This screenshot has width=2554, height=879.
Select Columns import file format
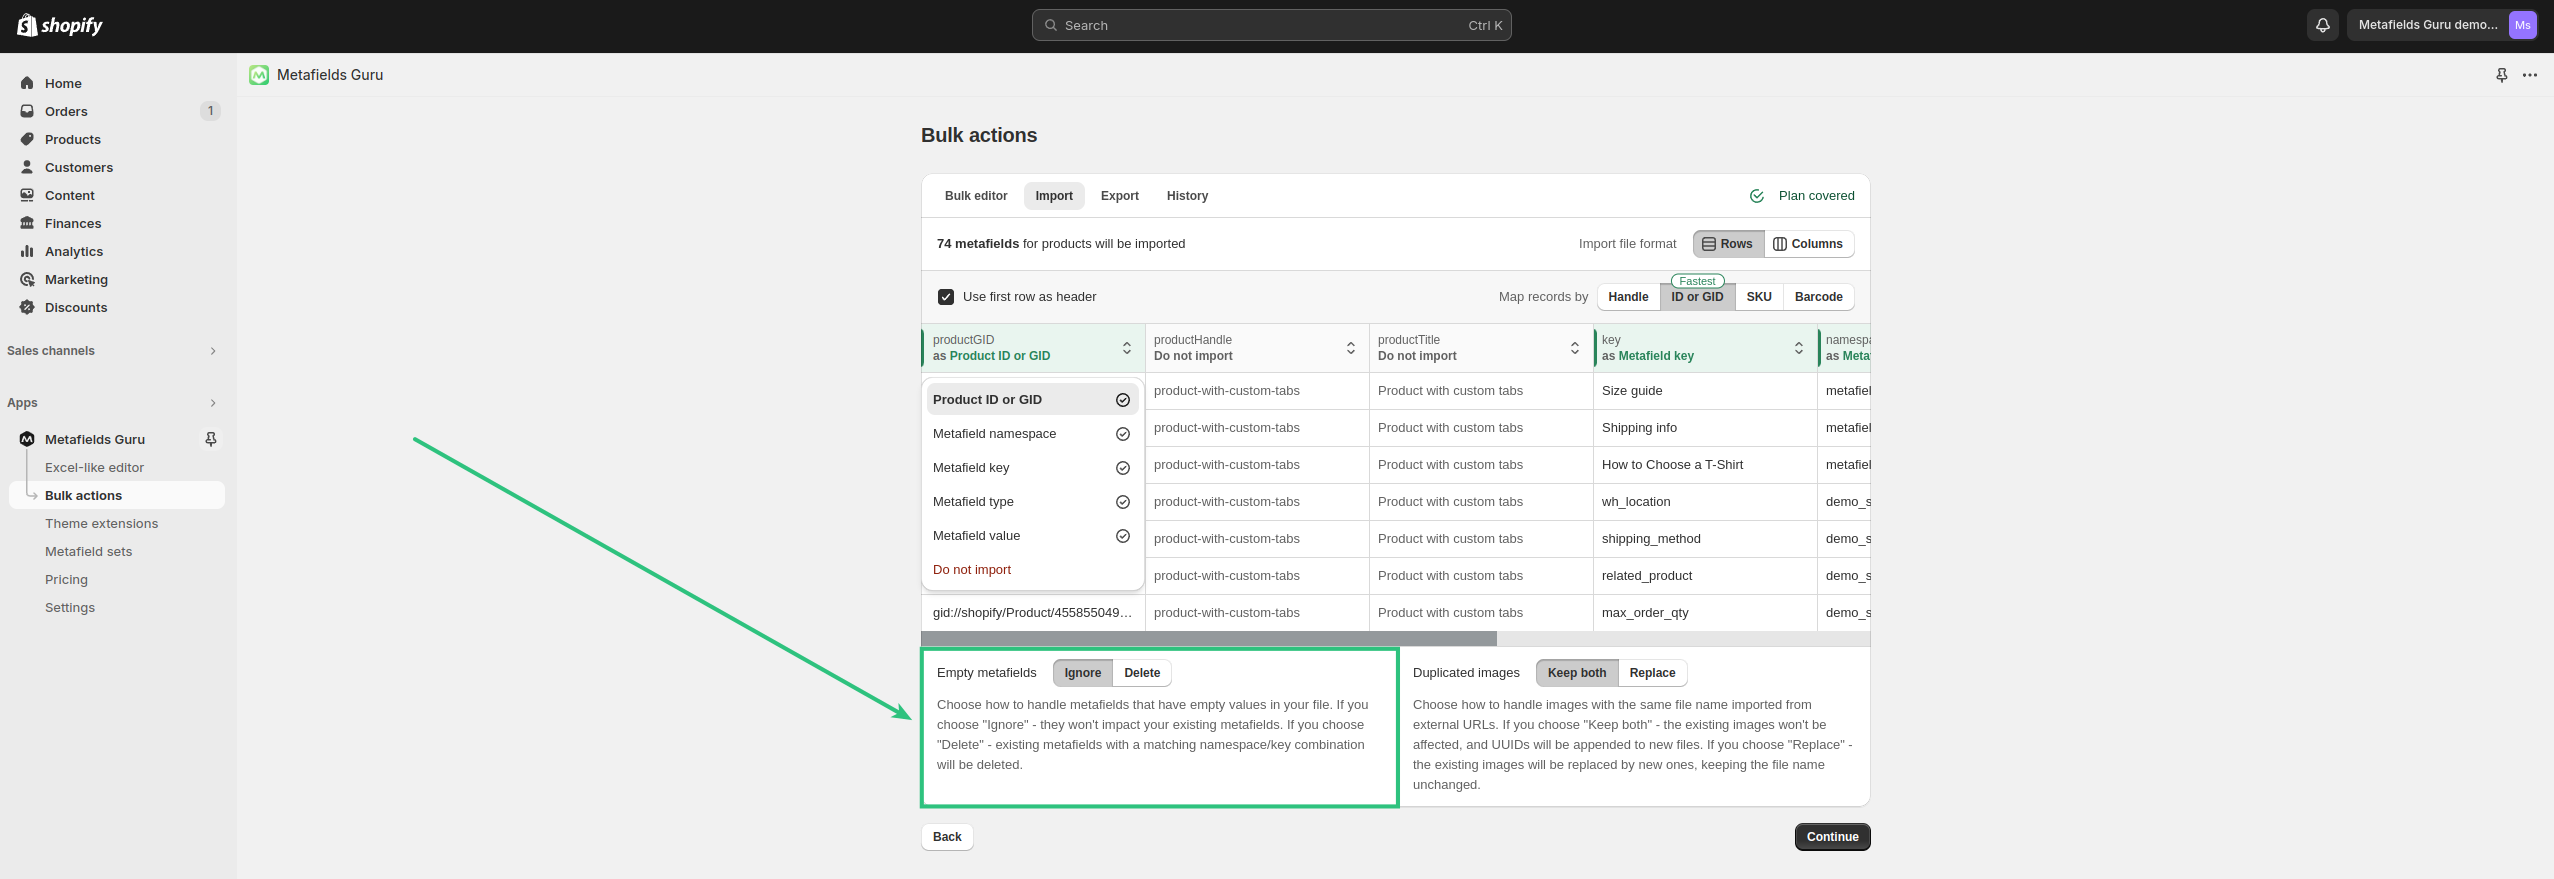(1808, 244)
